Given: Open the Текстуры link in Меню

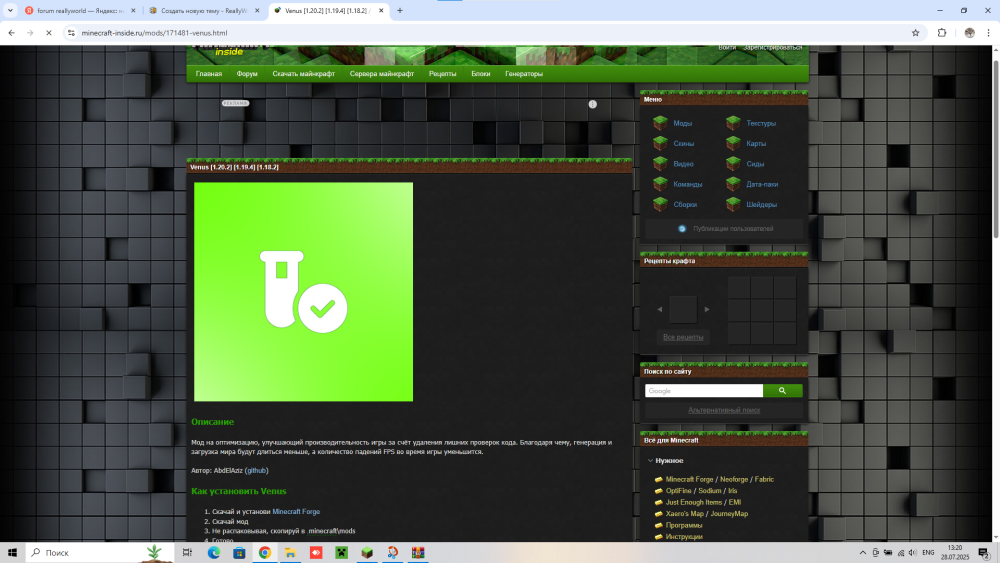Looking at the screenshot, I should pos(761,123).
